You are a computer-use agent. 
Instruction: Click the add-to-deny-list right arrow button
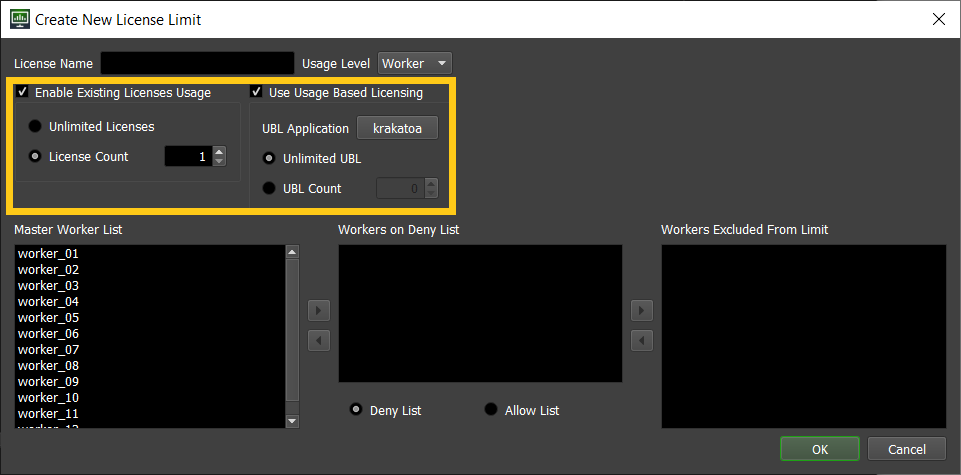319,311
